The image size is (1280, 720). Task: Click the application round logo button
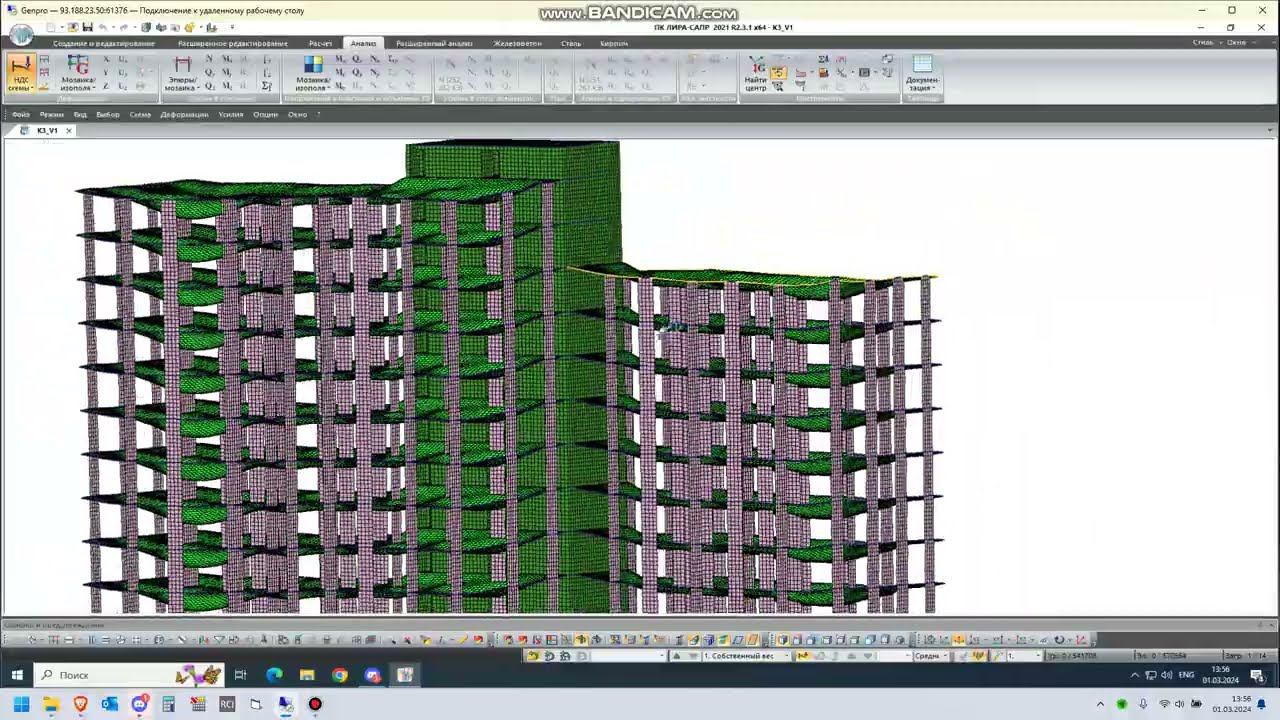[21, 36]
